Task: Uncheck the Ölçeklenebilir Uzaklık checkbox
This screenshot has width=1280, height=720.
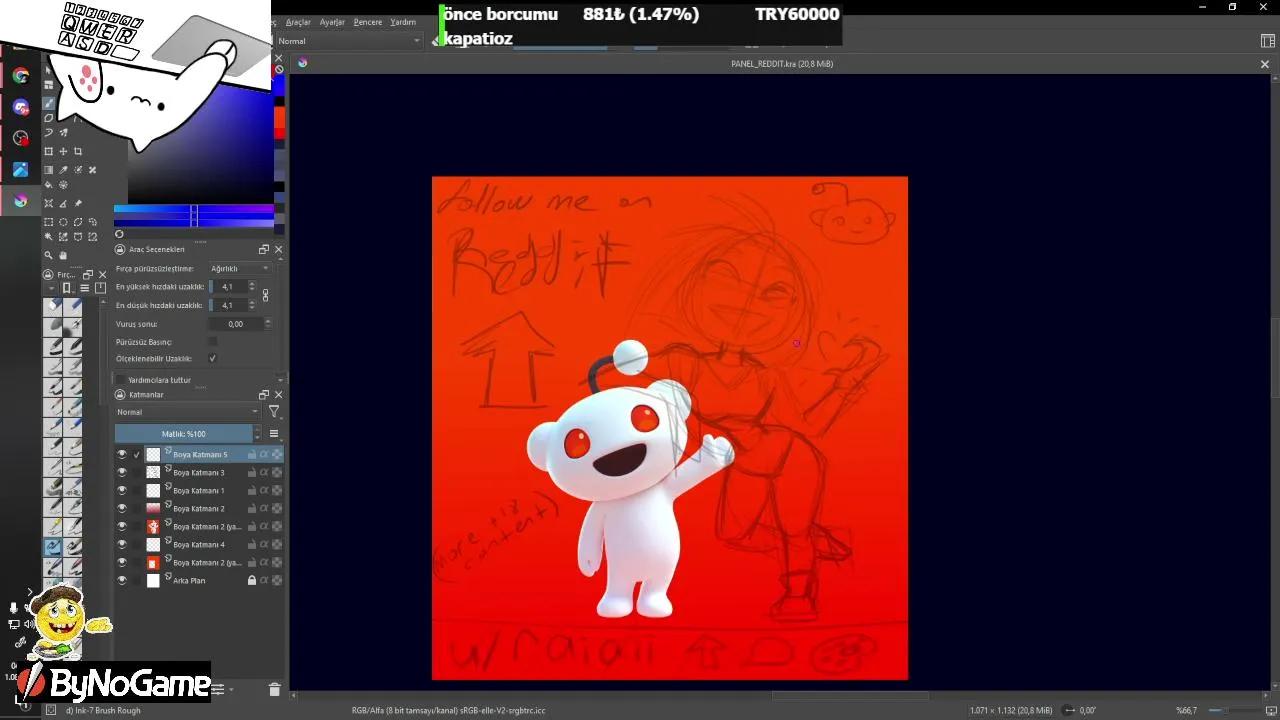Action: 212,358
